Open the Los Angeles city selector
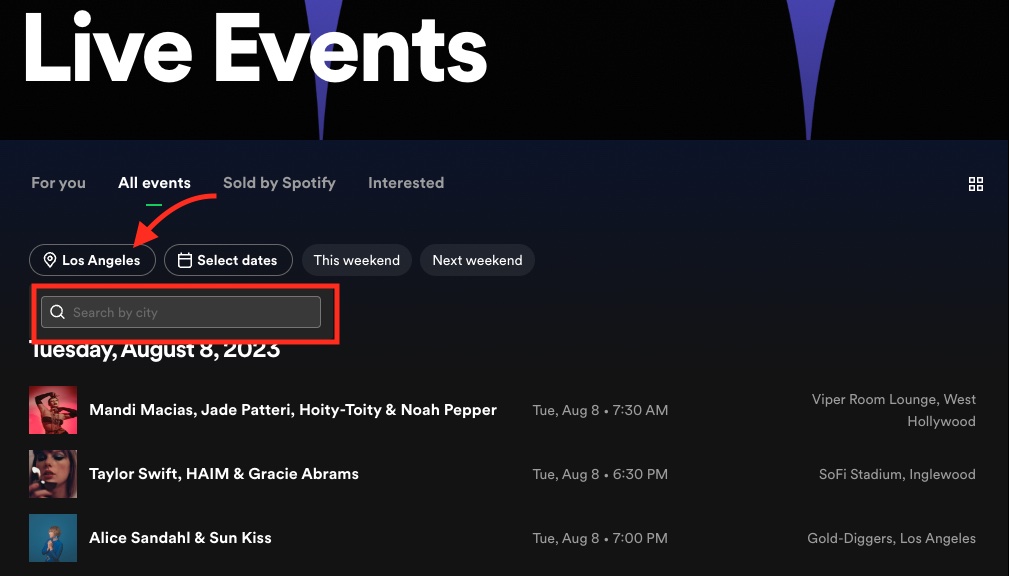The height and width of the screenshot is (576, 1009). coord(92,260)
